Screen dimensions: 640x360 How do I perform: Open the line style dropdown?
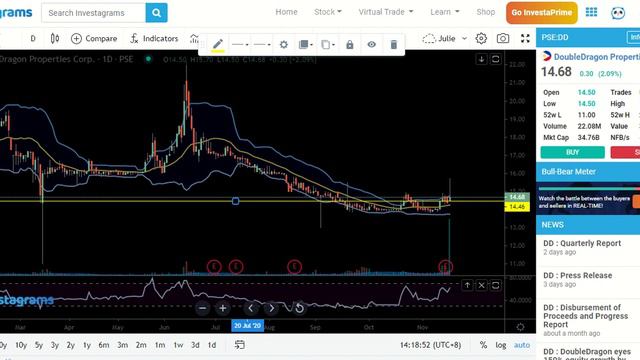pos(240,44)
